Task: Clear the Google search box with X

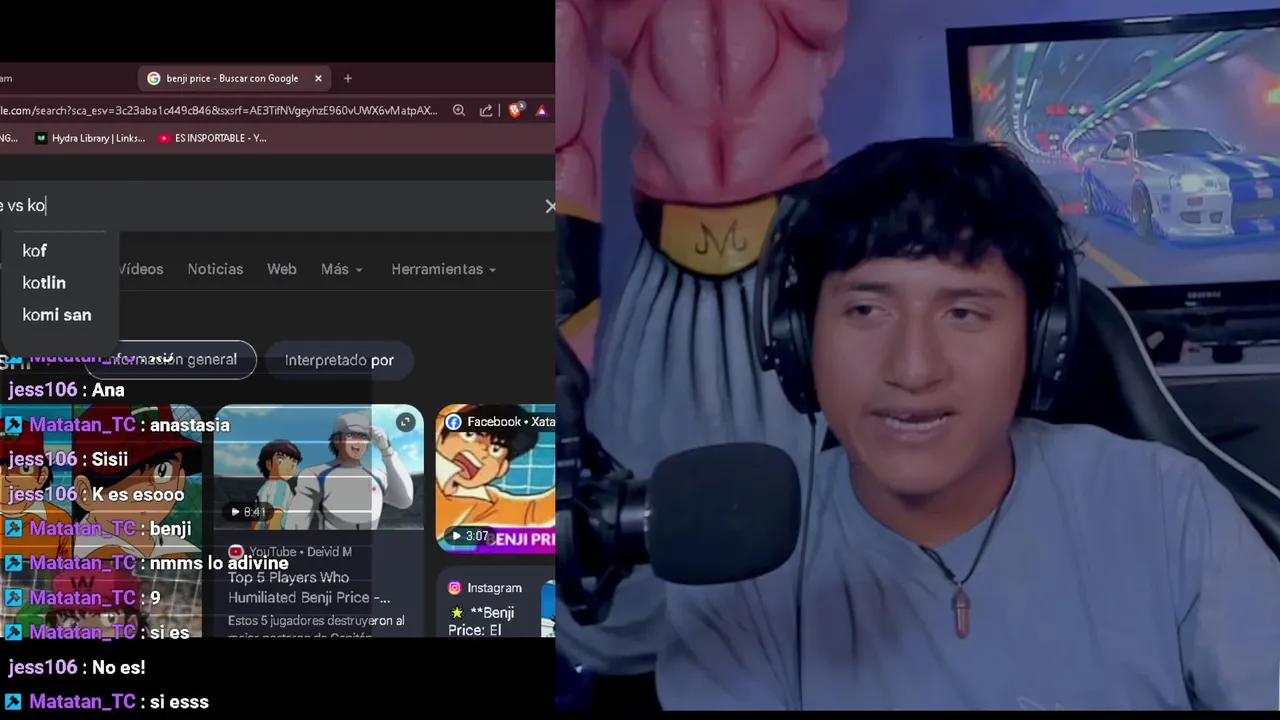Action: point(550,206)
